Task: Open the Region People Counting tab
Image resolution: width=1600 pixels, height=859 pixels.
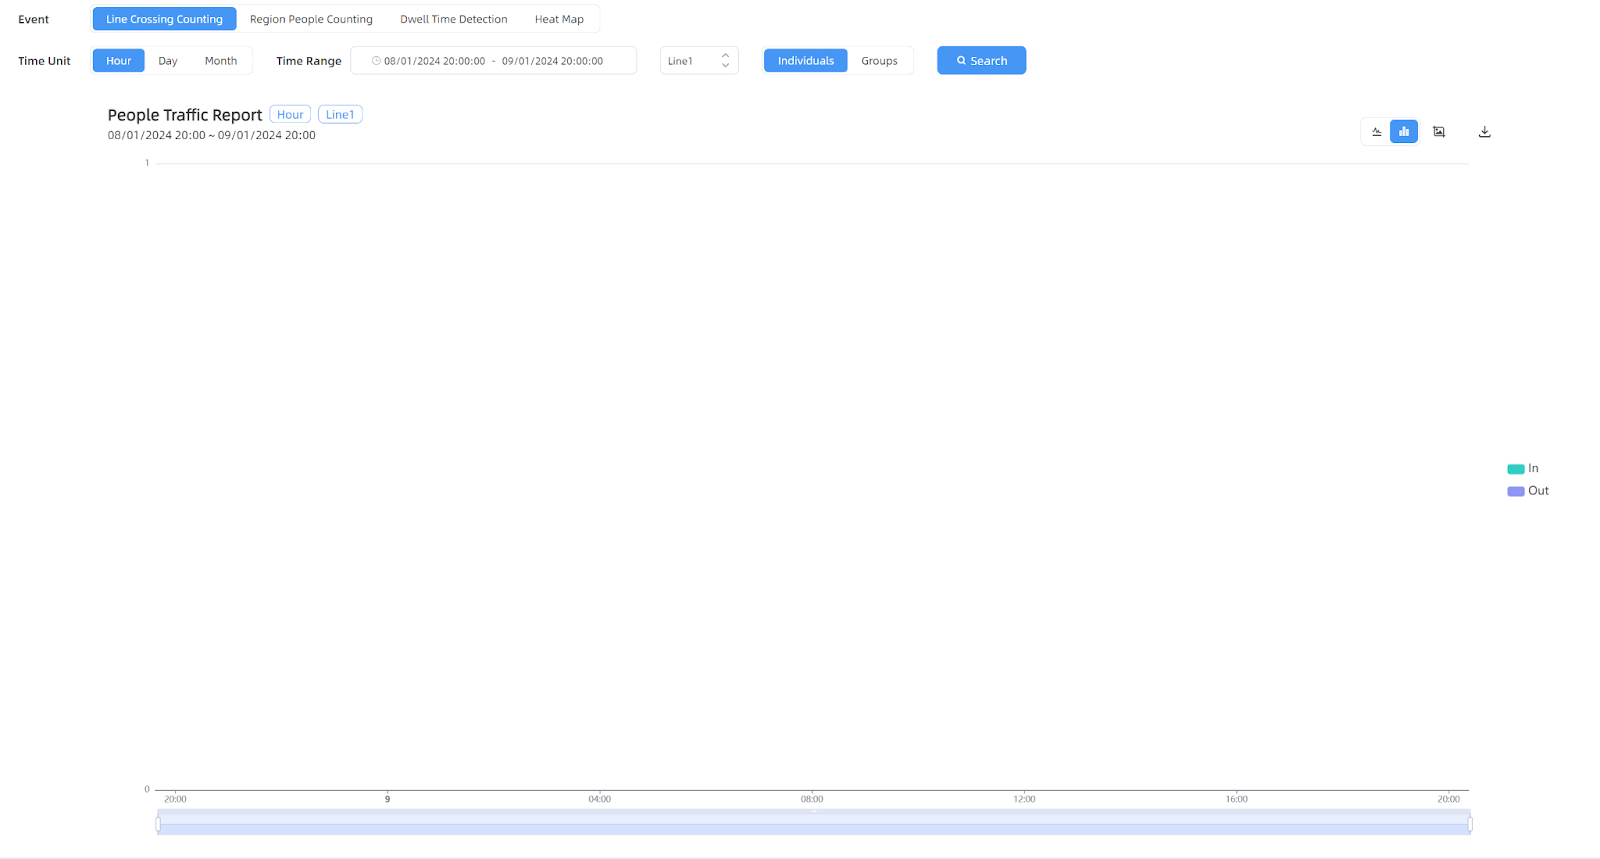Action: pyautogui.click(x=311, y=19)
